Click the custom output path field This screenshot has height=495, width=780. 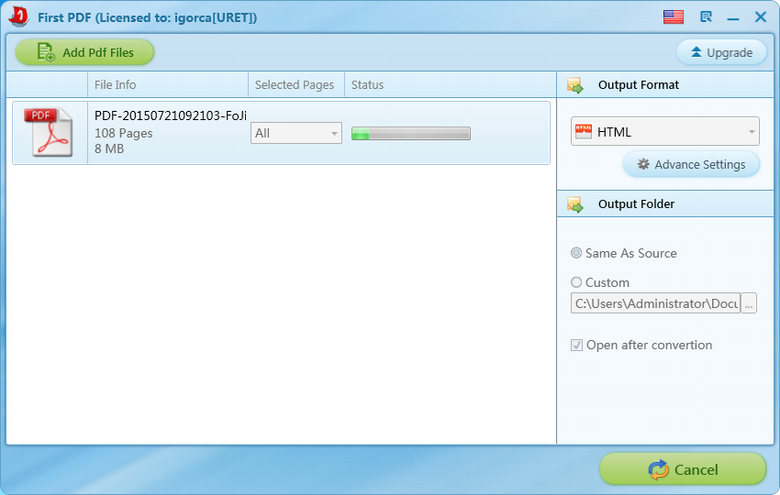point(656,303)
